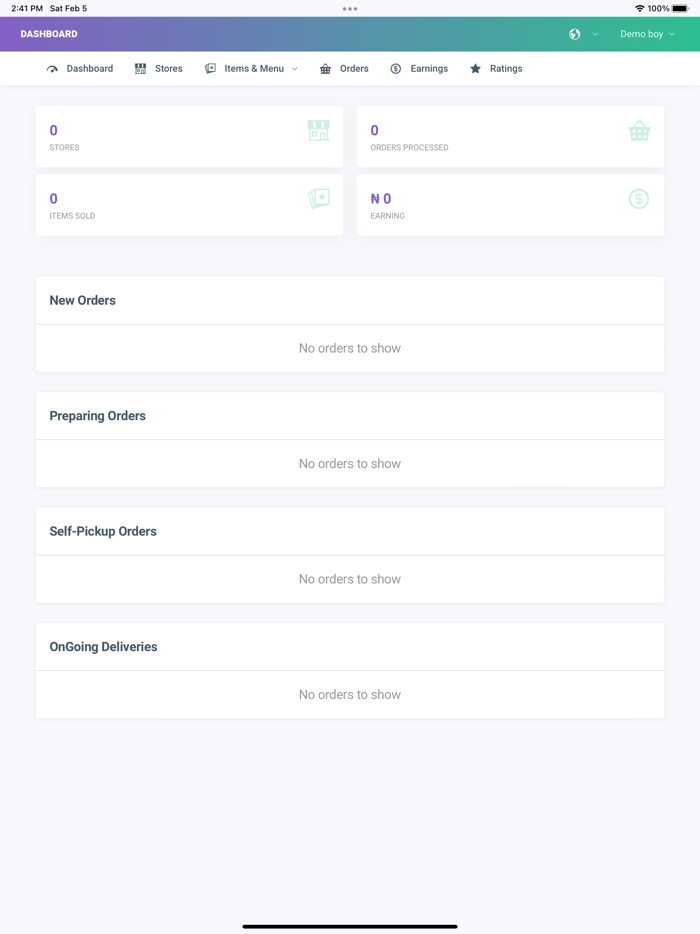Click the dollar coin icon on Earning card
The image size is (700, 934).
[639, 198]
